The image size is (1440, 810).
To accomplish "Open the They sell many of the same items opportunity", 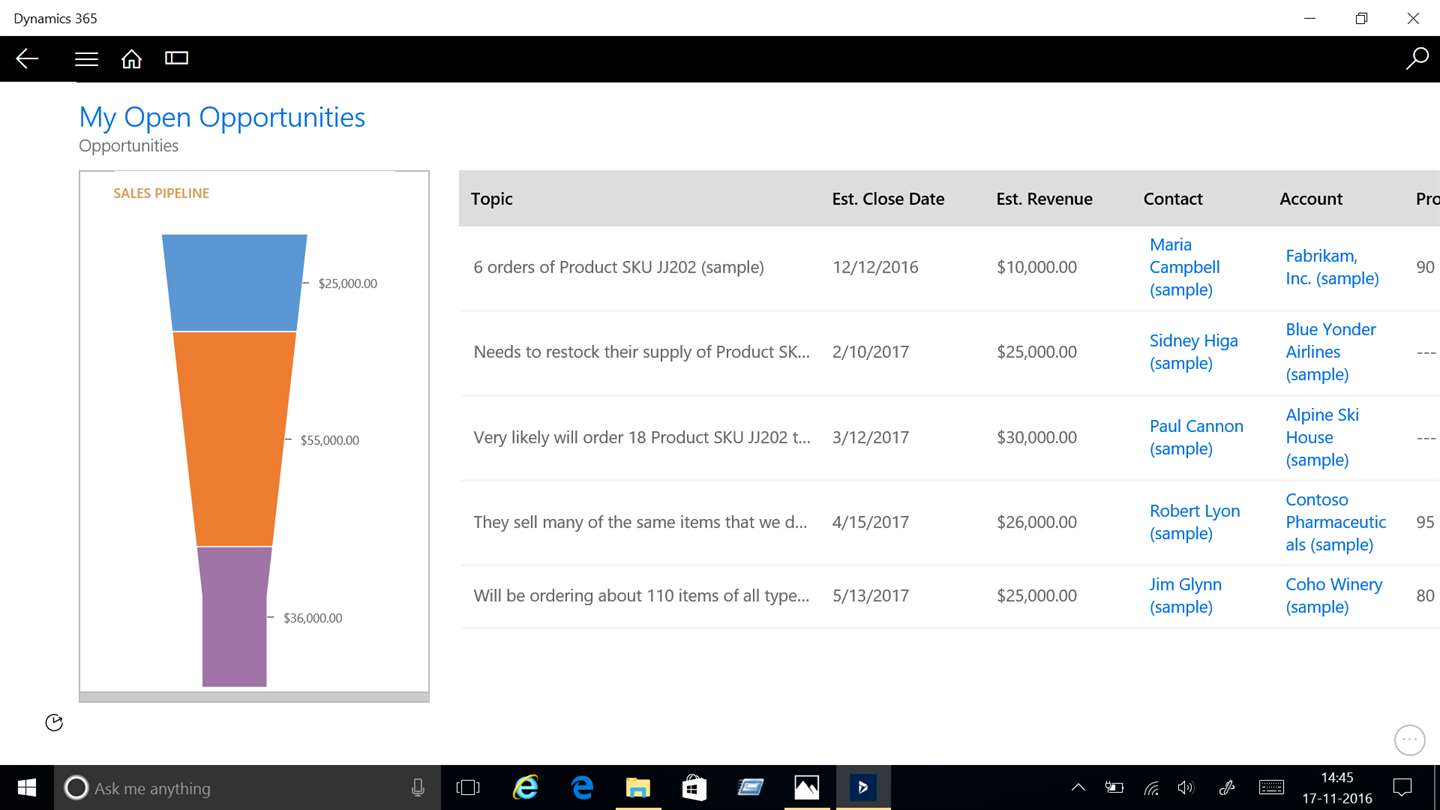I will tap(640, 522).
